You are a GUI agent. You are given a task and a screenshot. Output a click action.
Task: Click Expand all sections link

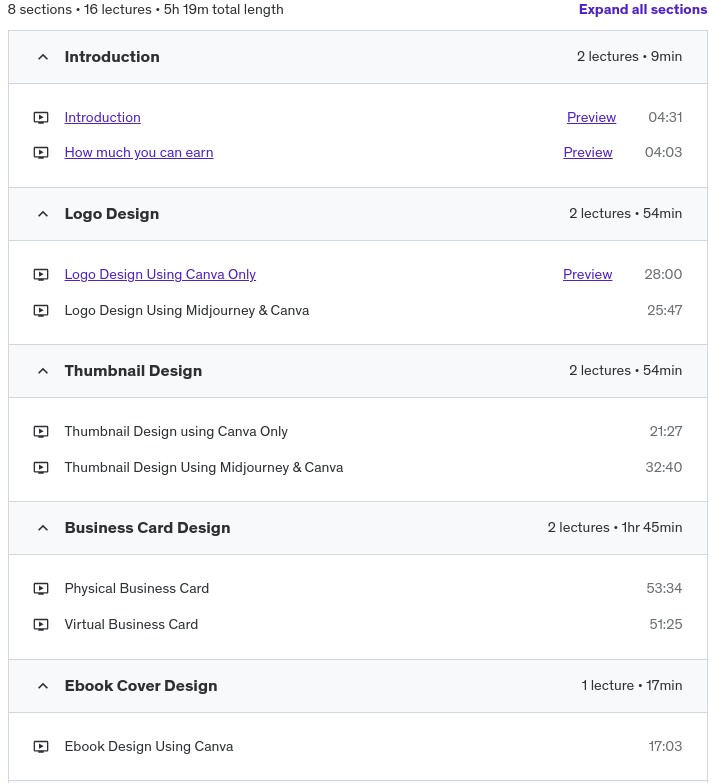point(642,10)
